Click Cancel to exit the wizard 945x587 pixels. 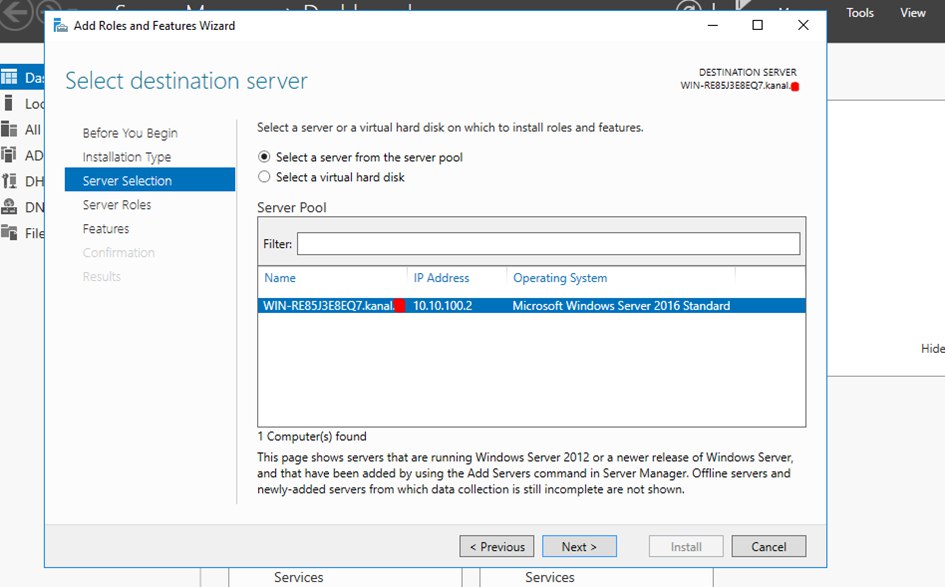coord(768,547)
